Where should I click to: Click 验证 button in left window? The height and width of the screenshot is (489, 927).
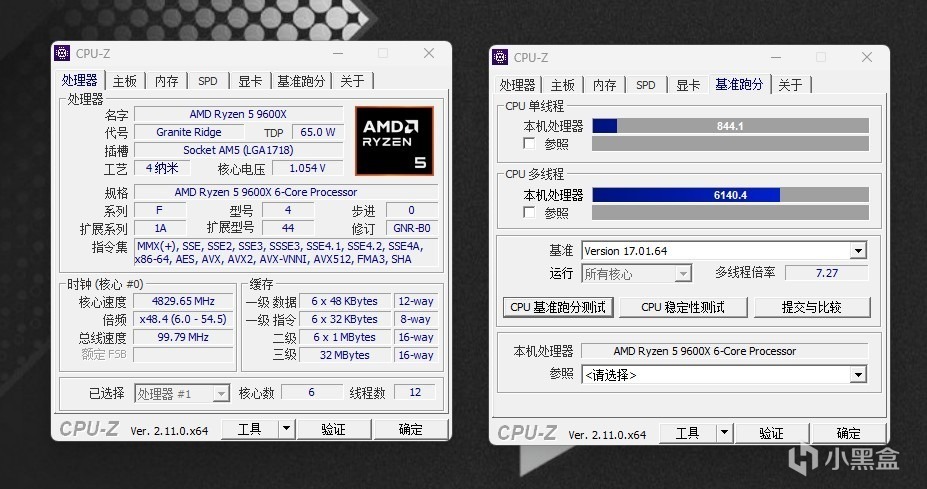(333, 429)
